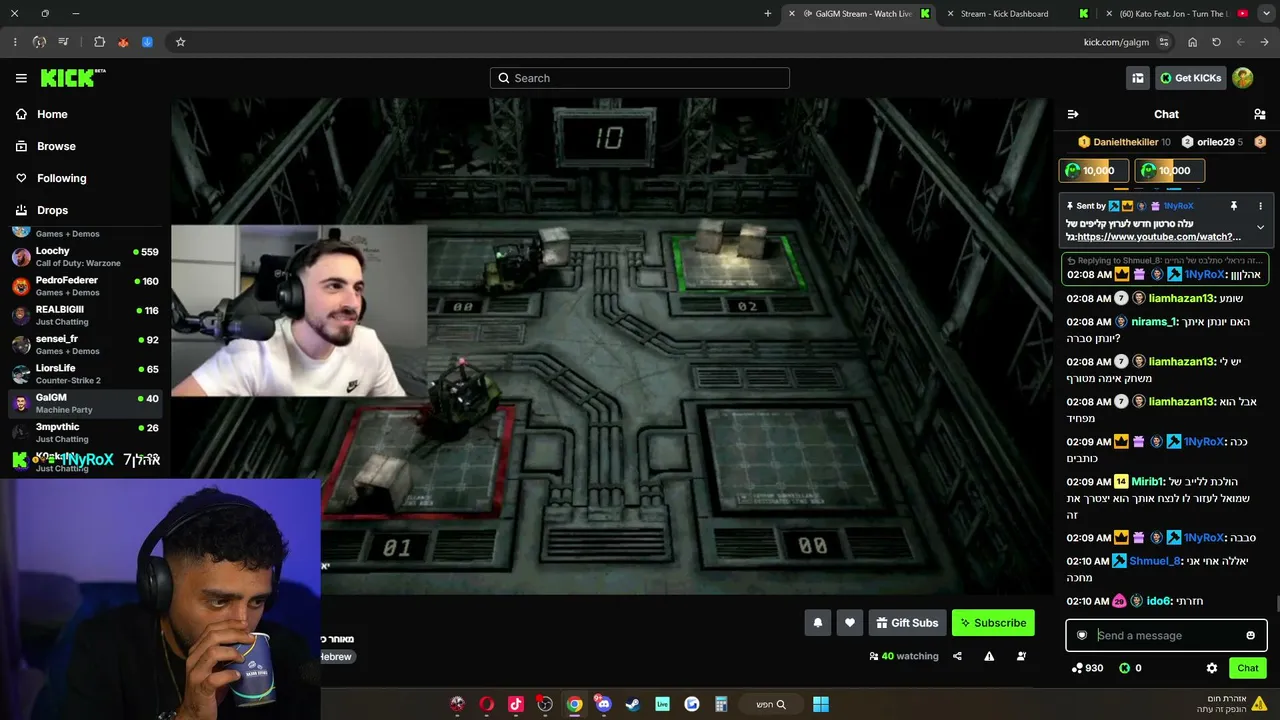This screenshot has width=1280, height=720.
Task: Click top gifter Danielthekiller
Action: tap(1125, 142)
